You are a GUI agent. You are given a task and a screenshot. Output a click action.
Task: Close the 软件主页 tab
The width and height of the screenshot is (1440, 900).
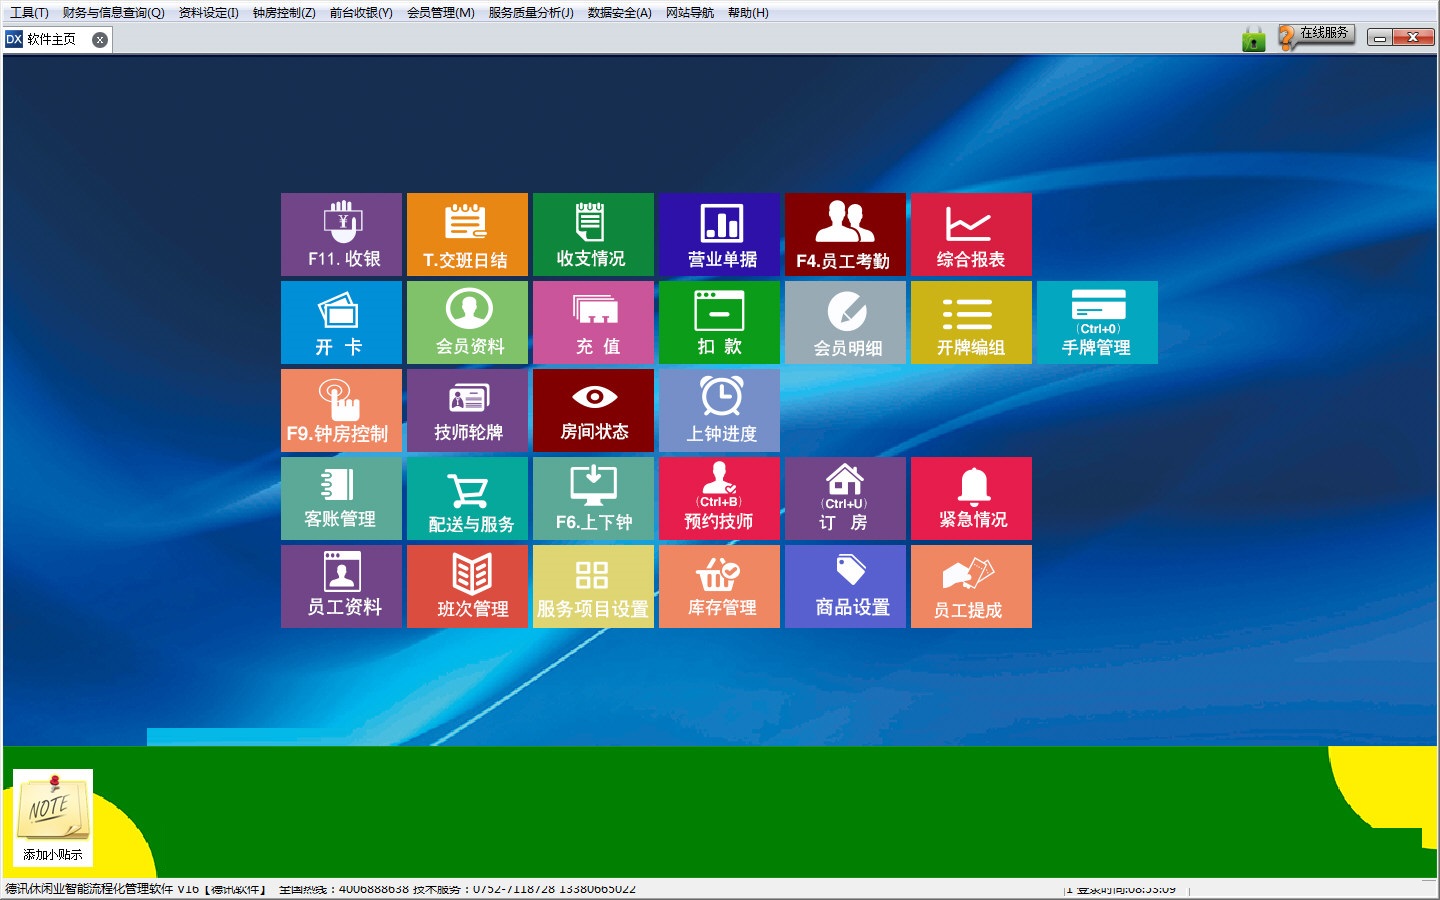(x=100, y=40)
